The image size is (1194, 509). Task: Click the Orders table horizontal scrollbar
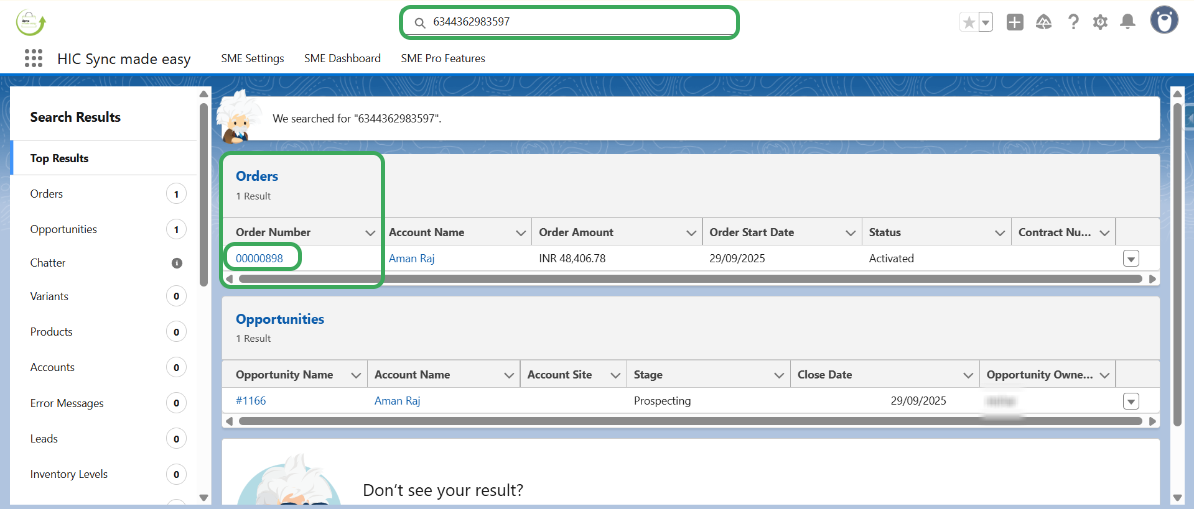[691, 279]
